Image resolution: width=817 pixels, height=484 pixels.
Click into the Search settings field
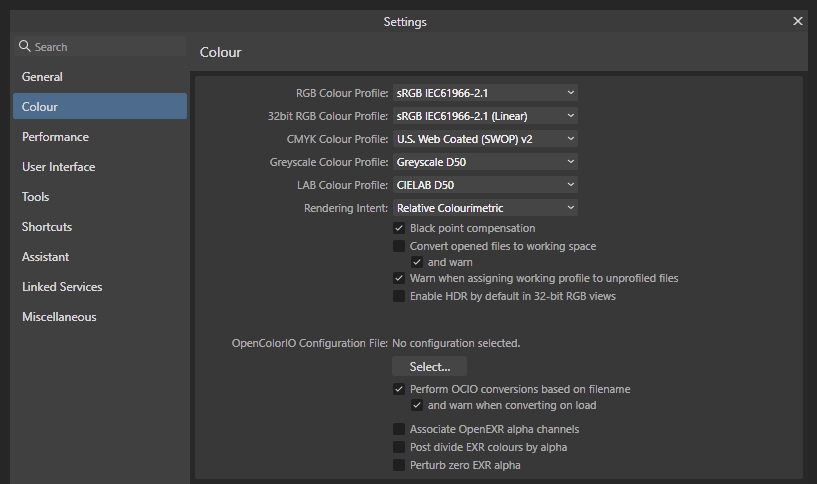100,46
